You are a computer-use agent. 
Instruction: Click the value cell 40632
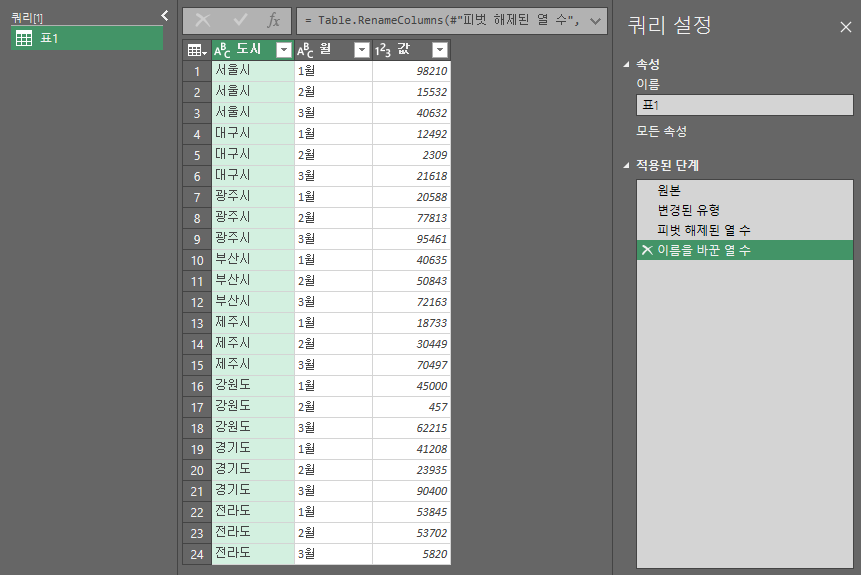pos(411,113)
